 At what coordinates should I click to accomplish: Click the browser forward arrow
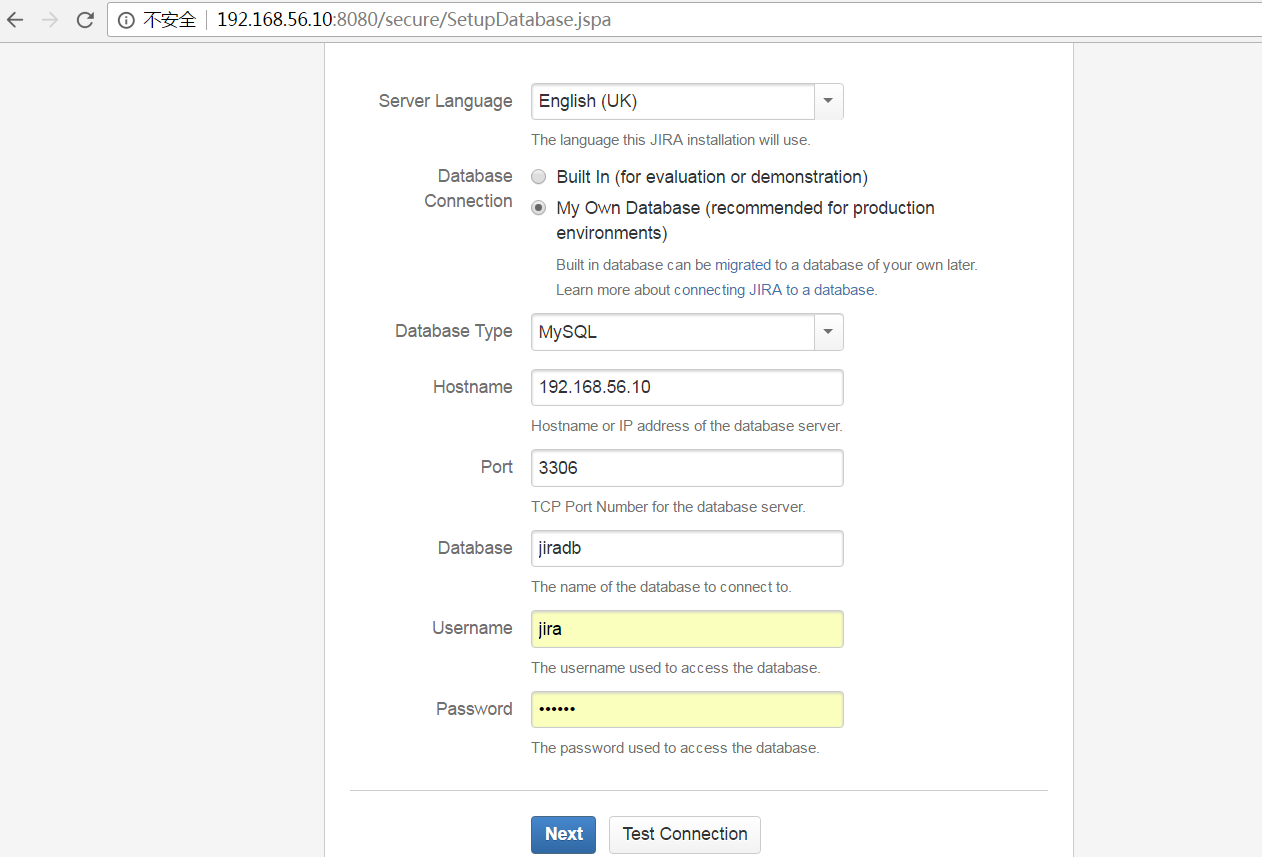coord(50,20)
